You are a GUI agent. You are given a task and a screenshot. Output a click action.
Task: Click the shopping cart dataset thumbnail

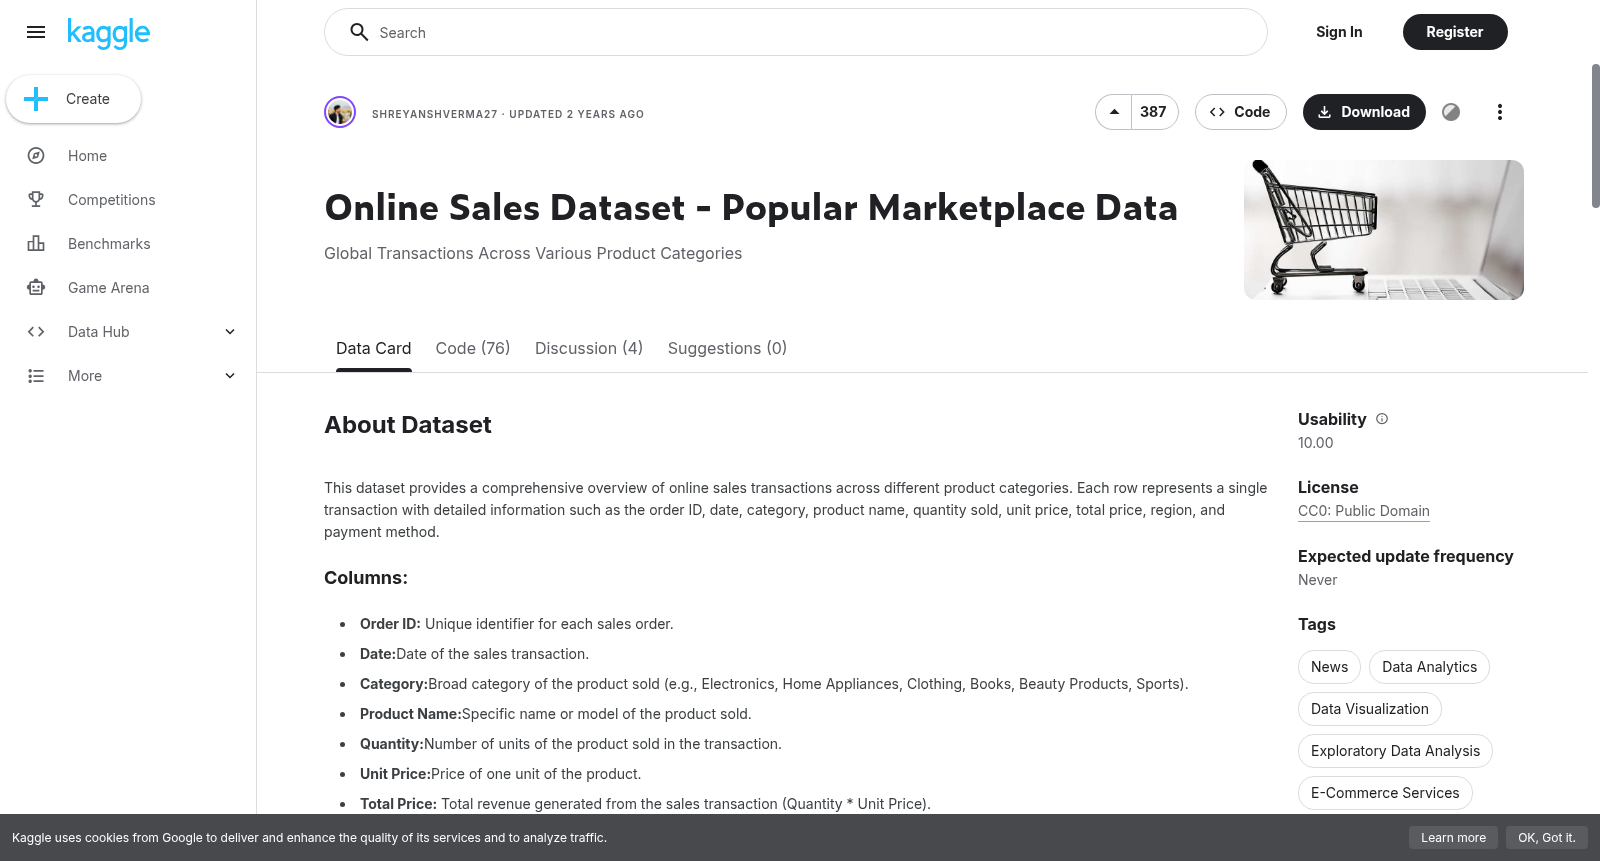(x=1384, y=230)
